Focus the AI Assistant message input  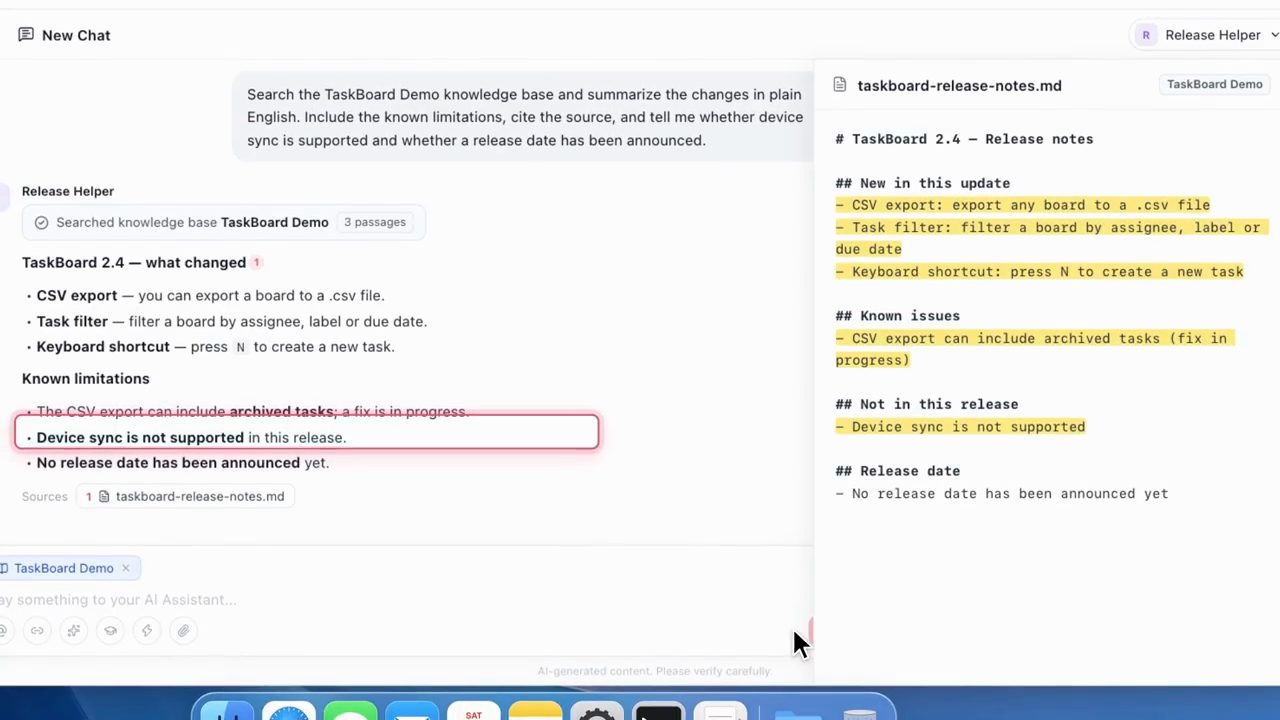pyautogui.click(x=400, y=600)
